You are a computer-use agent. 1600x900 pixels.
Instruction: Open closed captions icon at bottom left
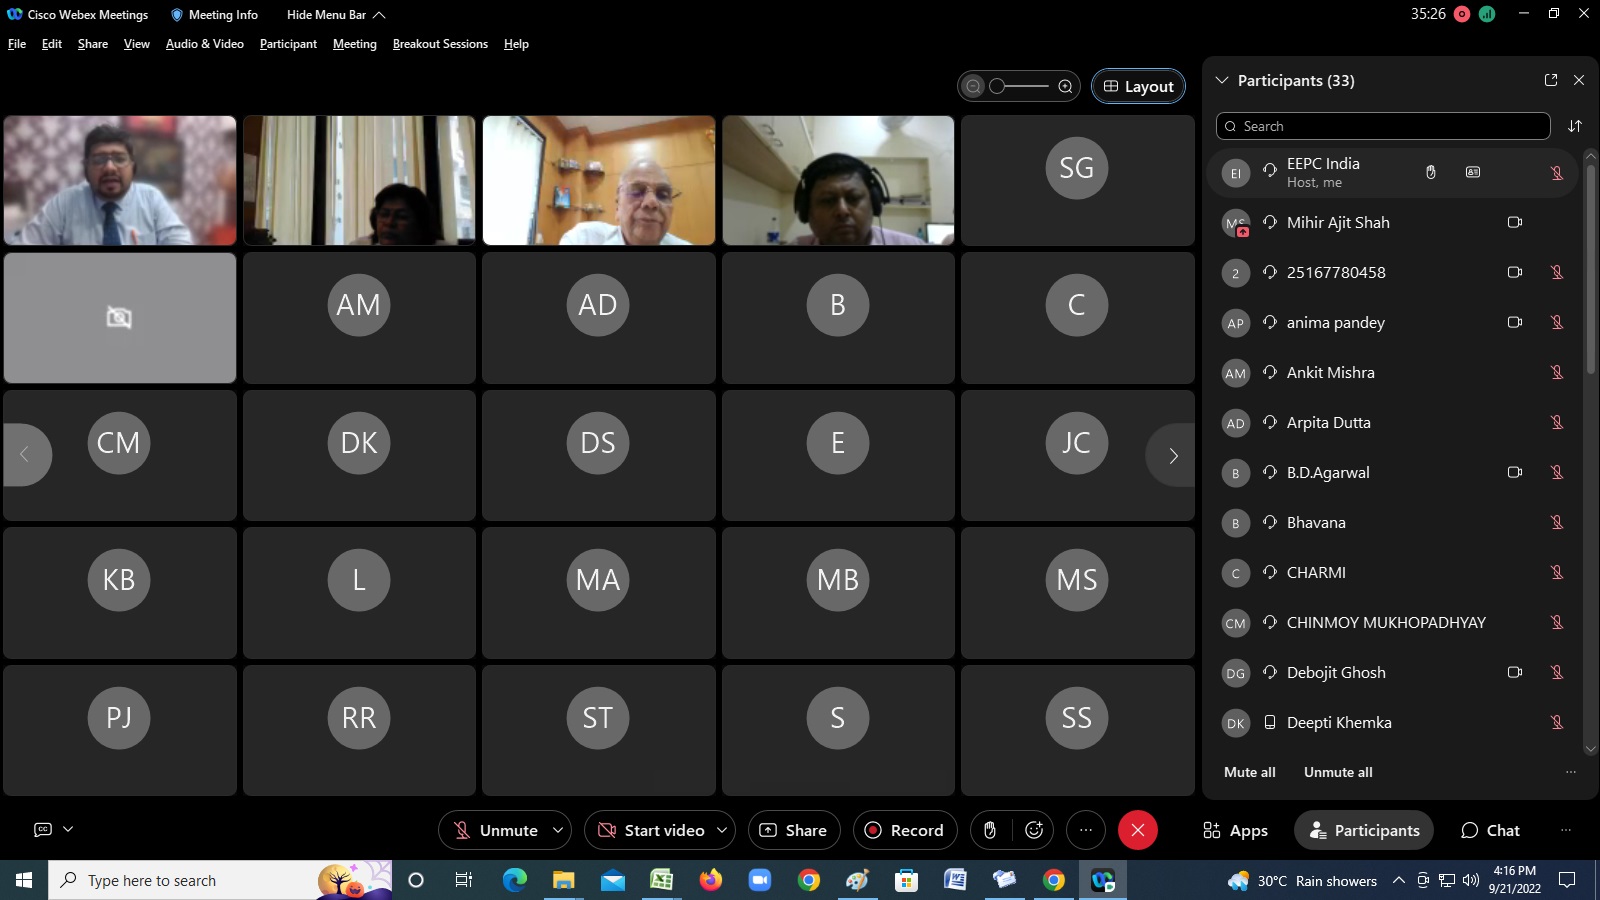(43, 829)
